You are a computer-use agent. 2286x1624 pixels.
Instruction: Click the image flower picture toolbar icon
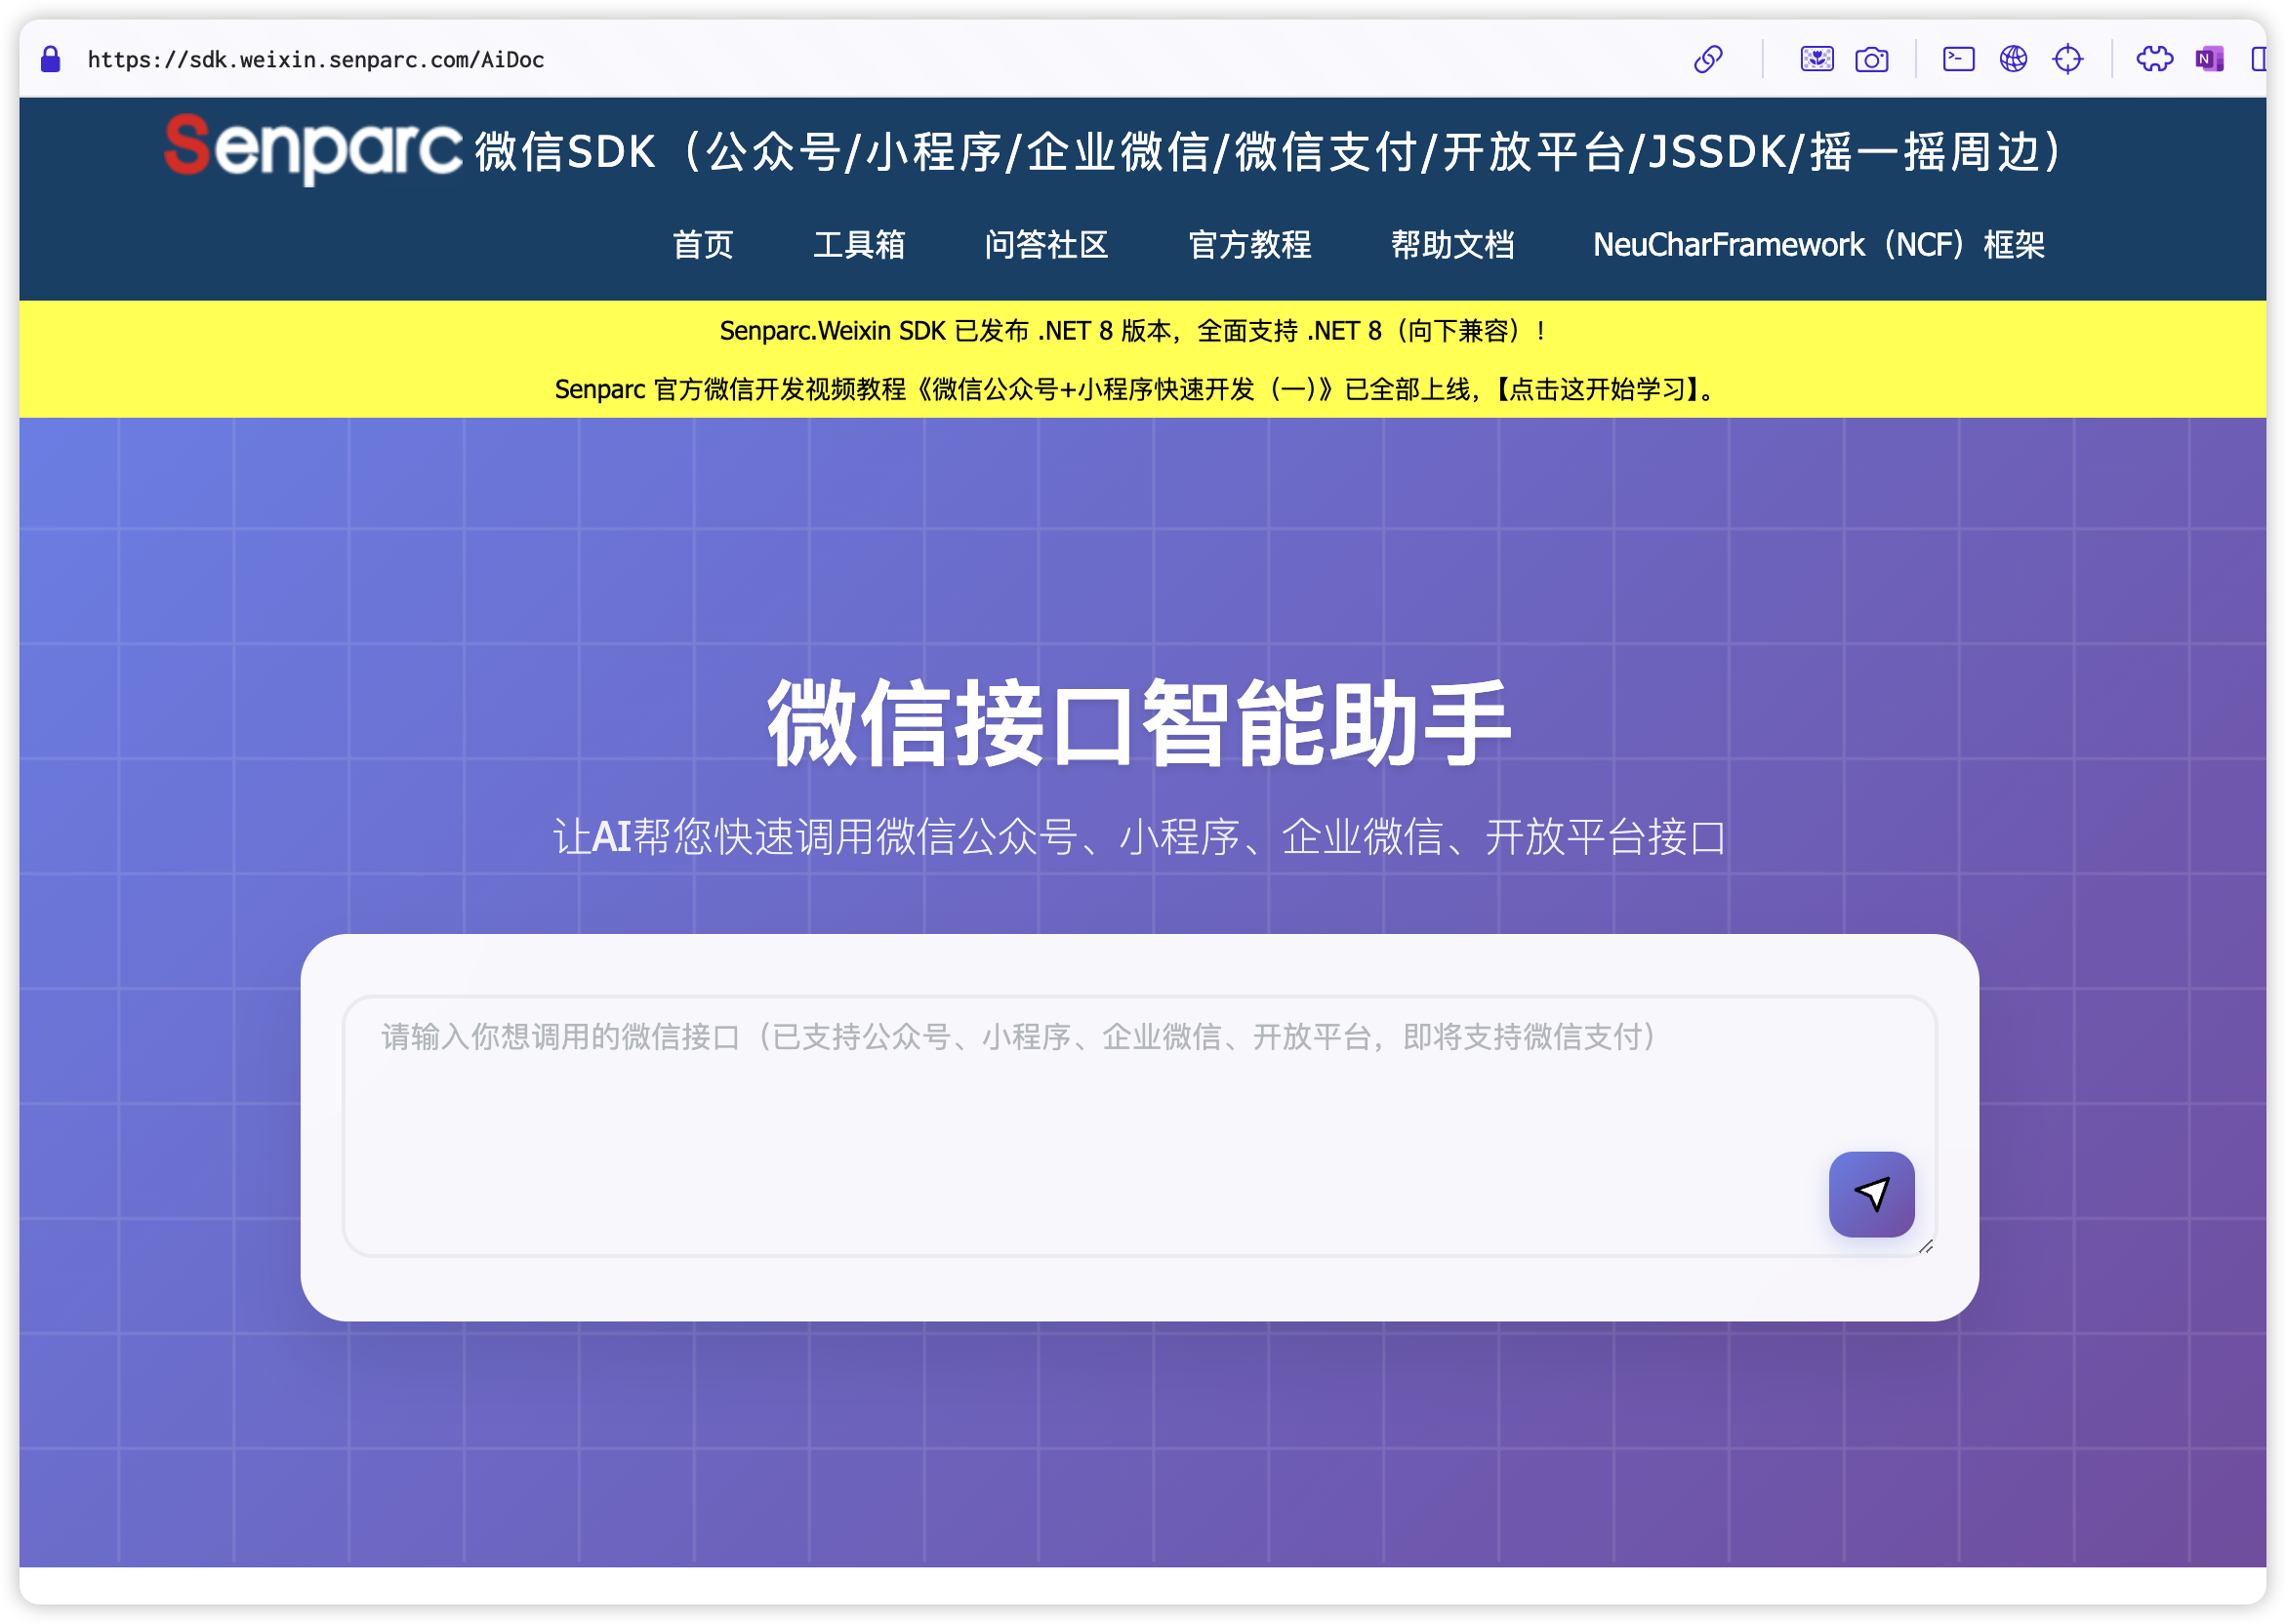[x=1816, y=60]
